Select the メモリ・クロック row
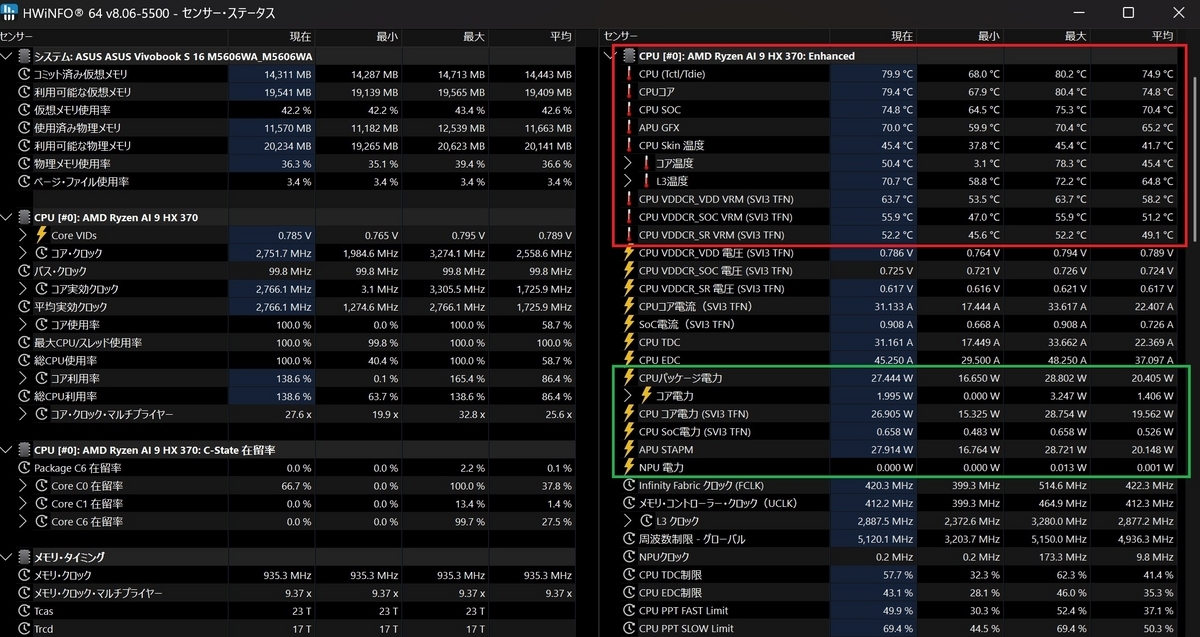Image resolution: width=1200 pixels, height=637 pixels. point(288,575)
